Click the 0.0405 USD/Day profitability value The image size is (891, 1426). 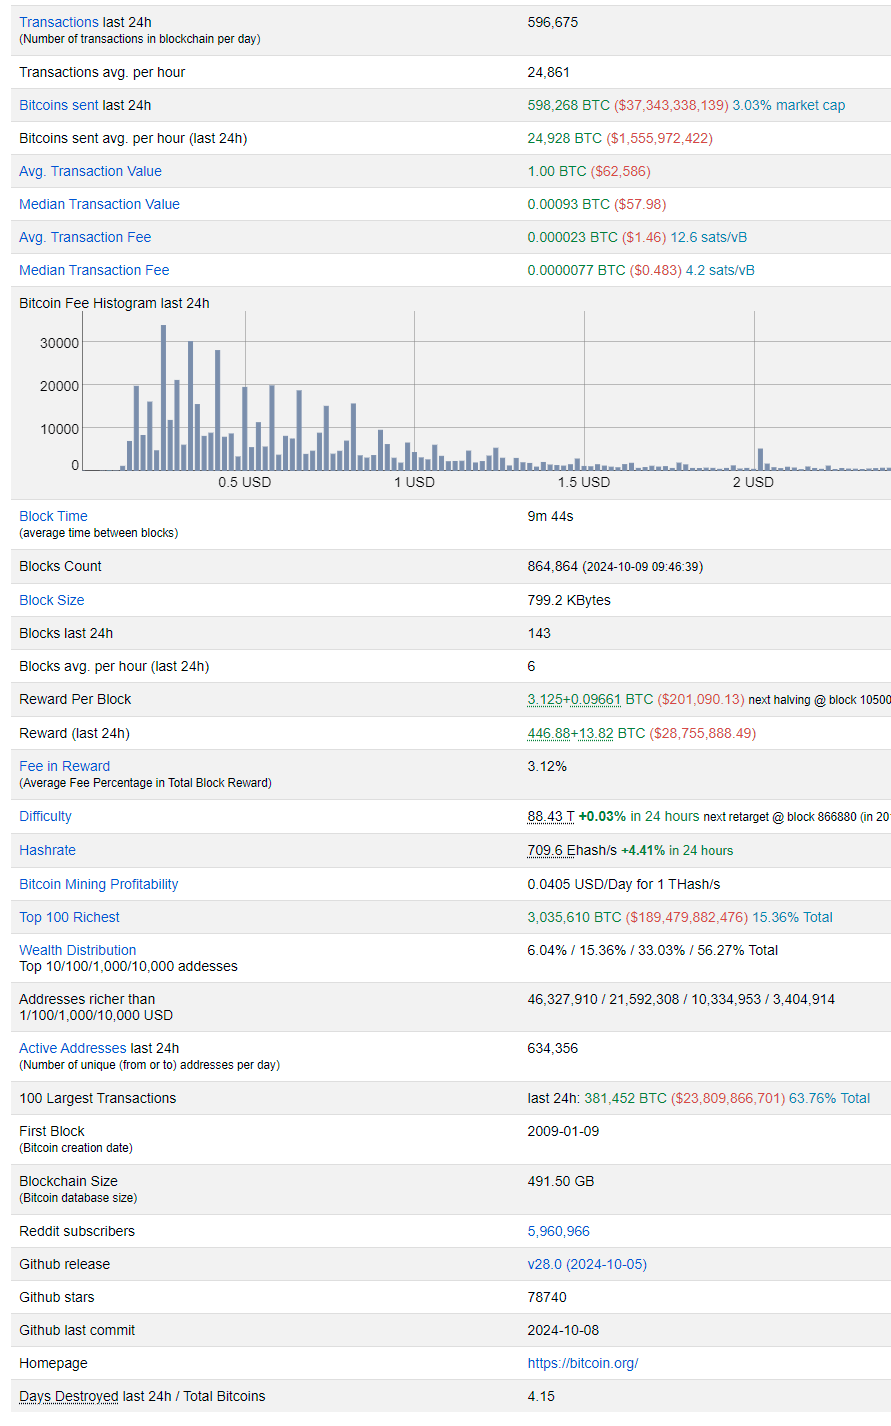coord(624,884)
